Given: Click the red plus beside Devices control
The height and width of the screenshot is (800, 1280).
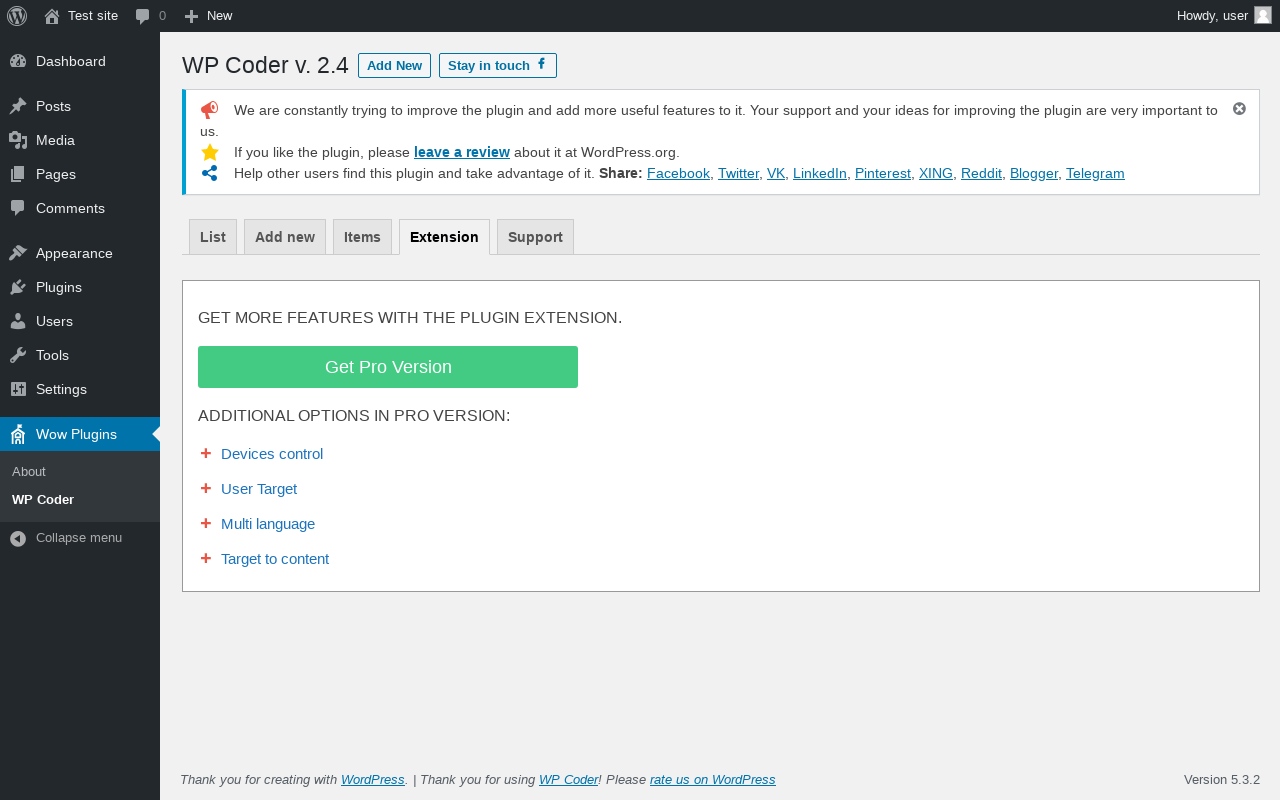Looking at the screenshot, I should point(206,453).
